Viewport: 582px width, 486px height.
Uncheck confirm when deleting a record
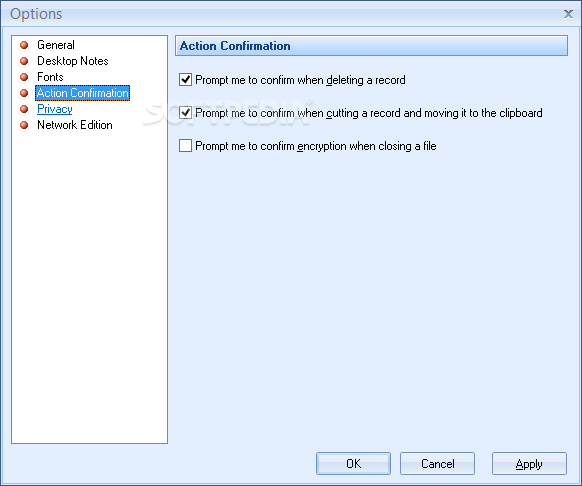185,79
